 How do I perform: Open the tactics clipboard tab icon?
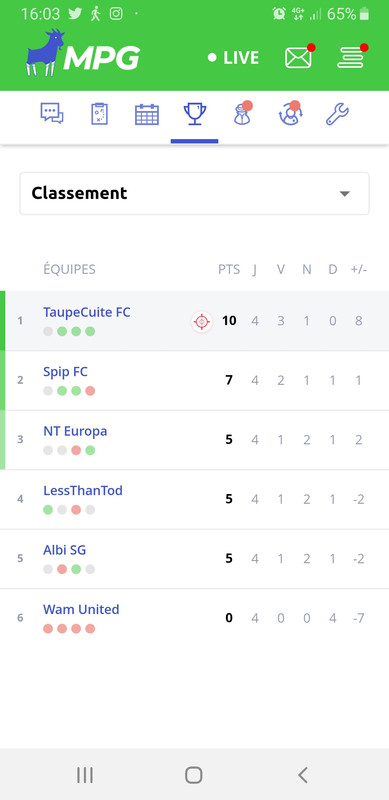click(x=99, y=113)
